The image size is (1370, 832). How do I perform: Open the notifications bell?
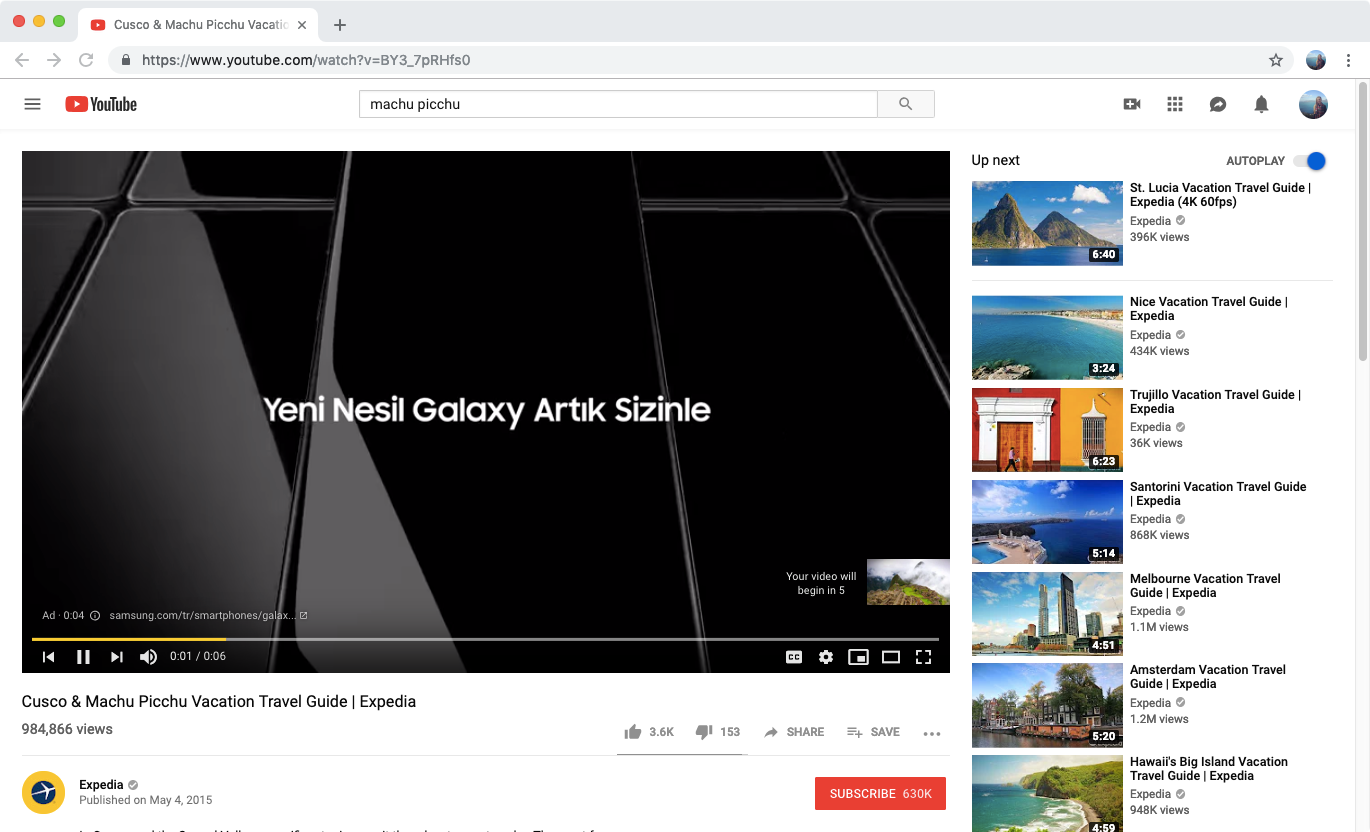1261,104
